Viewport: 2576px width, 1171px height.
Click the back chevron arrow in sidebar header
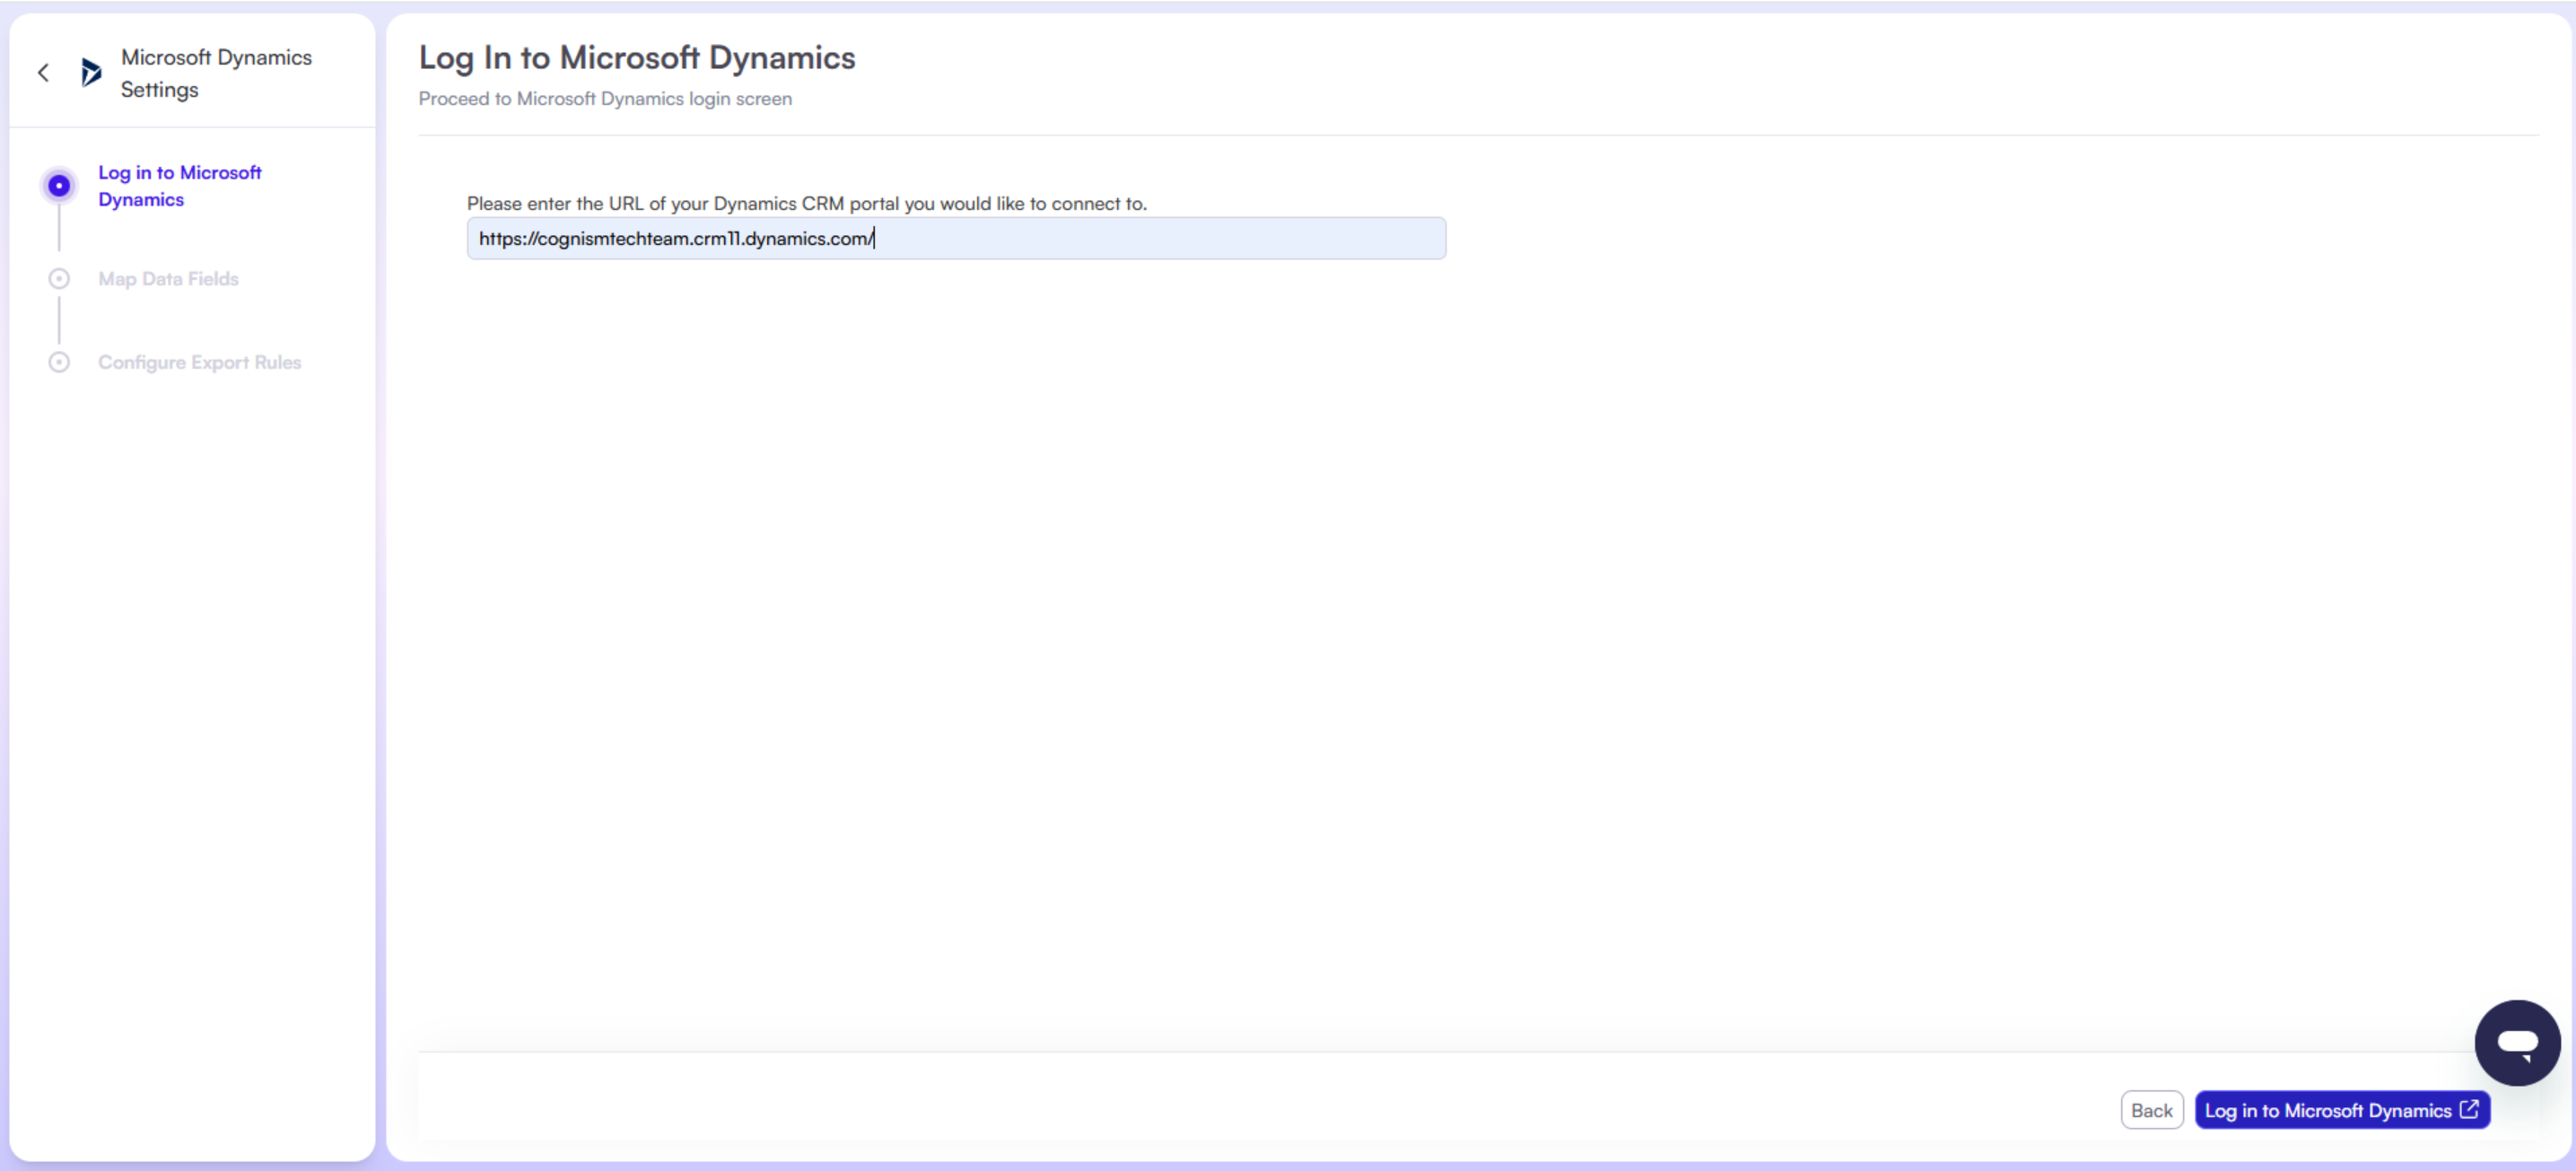tap(43, 72)
